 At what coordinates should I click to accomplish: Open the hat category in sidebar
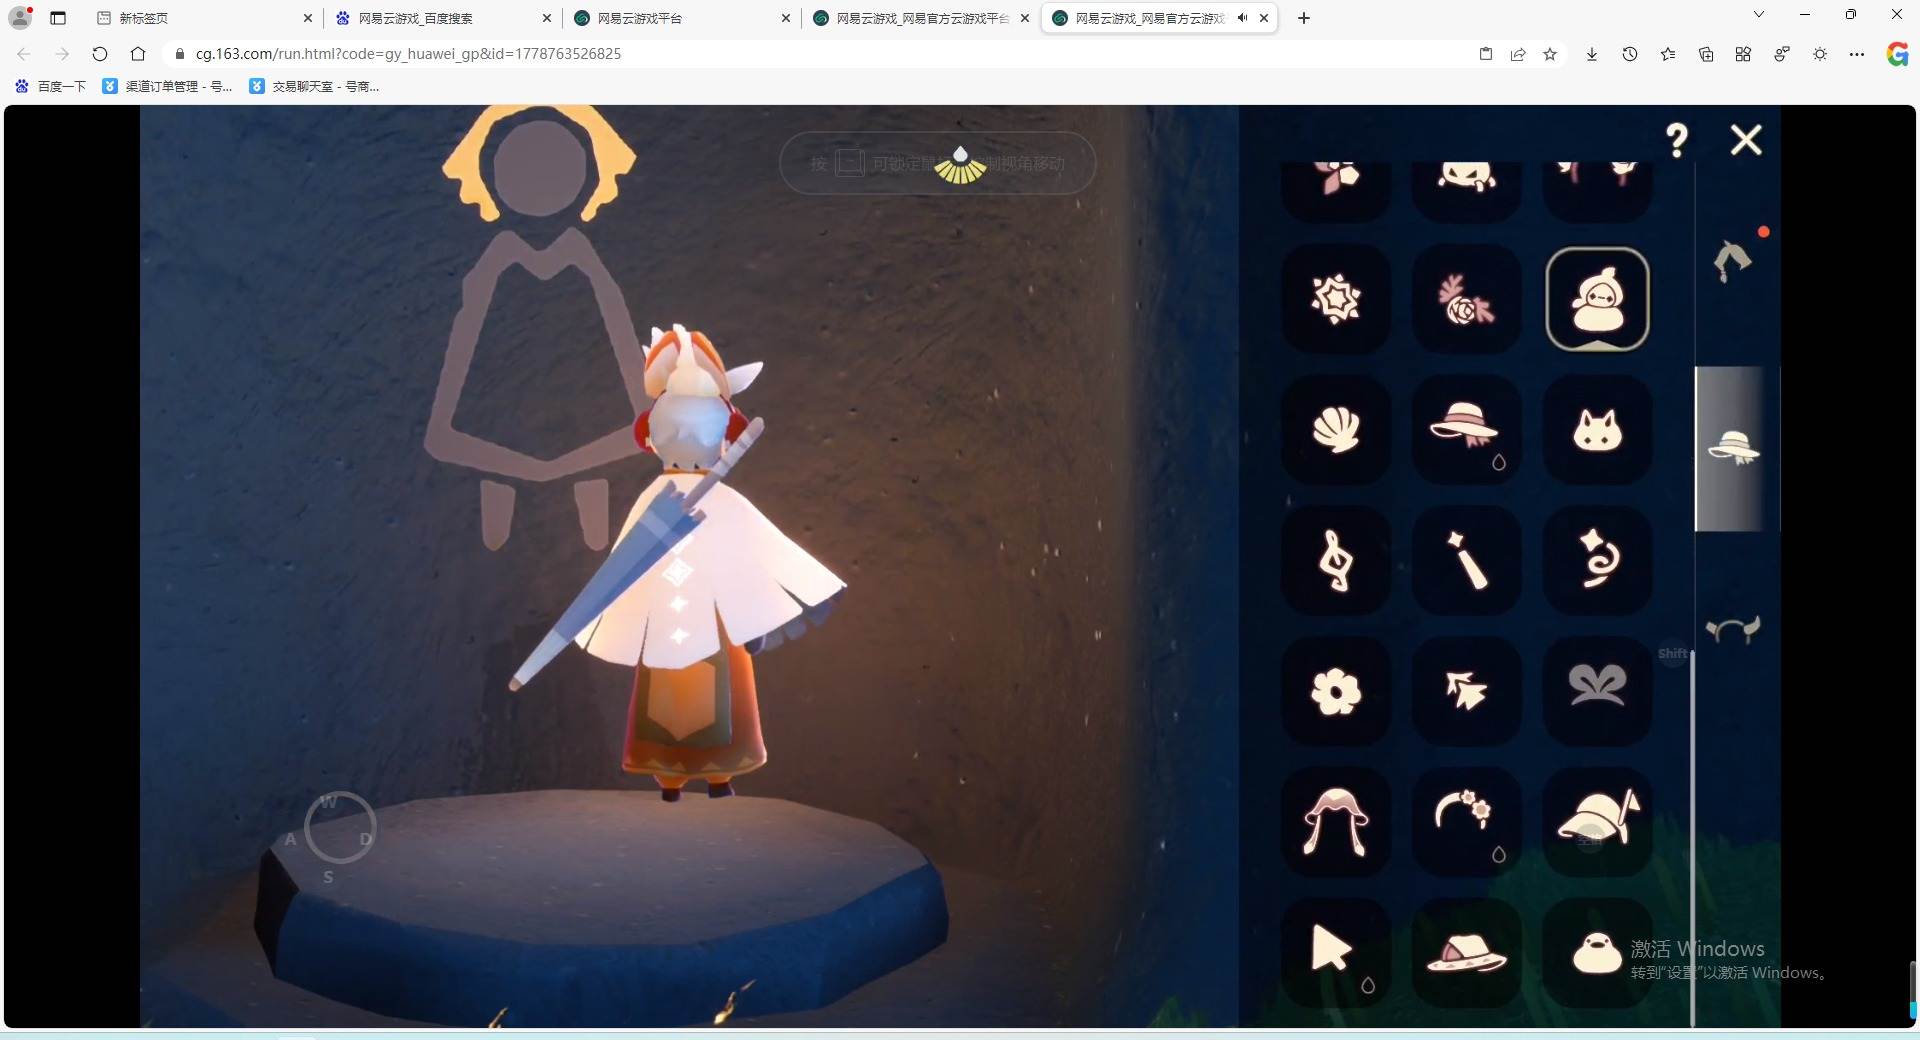(1734, 447)
